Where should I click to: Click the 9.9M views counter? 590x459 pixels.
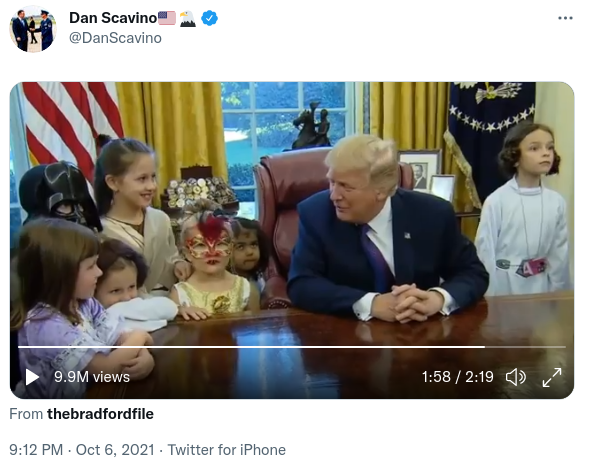(x=92, y=377)
